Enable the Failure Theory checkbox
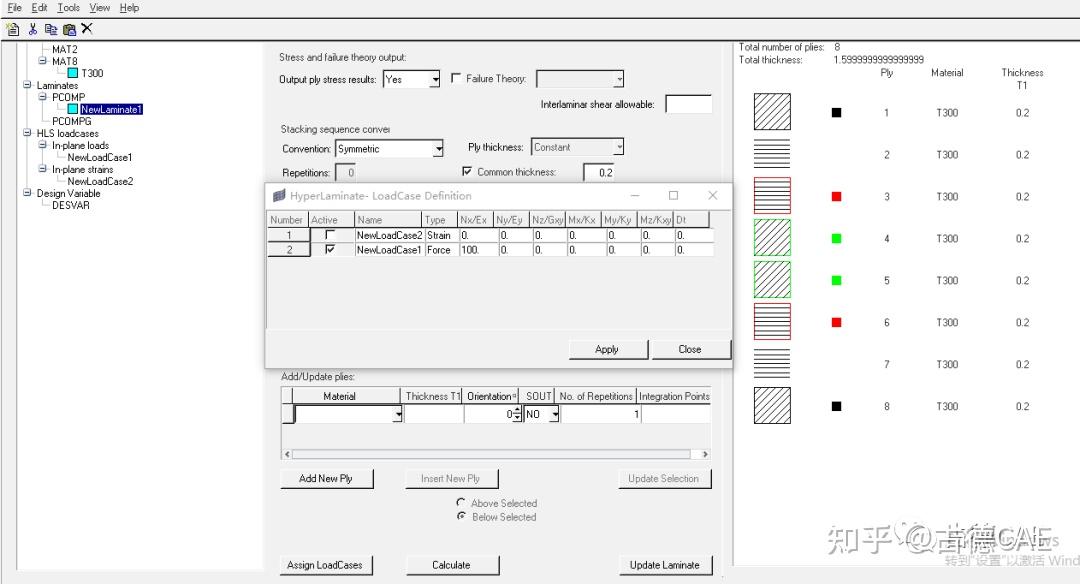 tap(455, 78)
